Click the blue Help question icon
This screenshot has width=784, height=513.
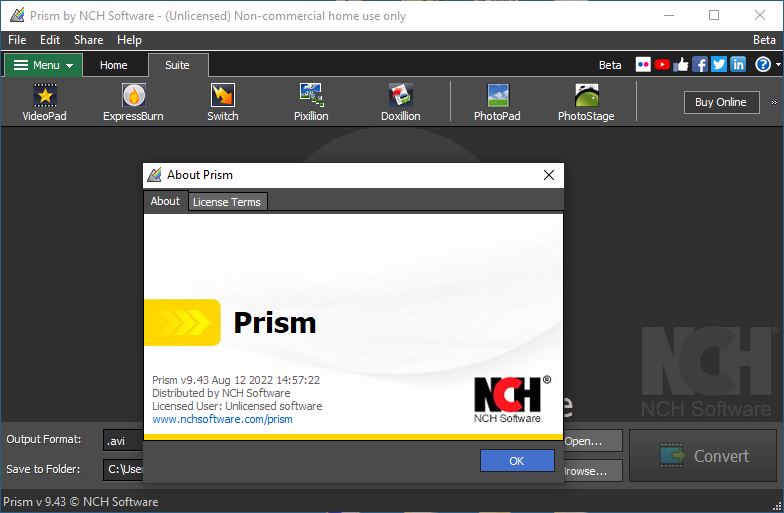[762, 64]
